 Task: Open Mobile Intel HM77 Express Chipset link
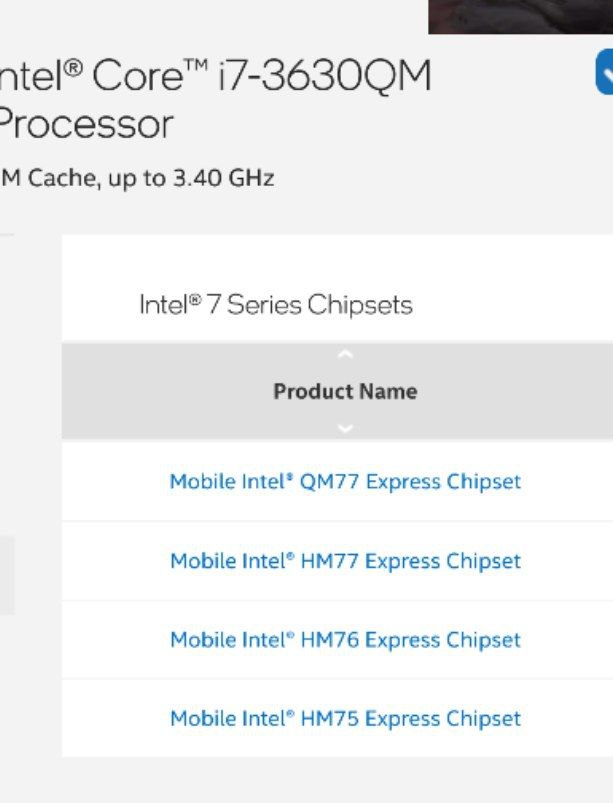346,561
